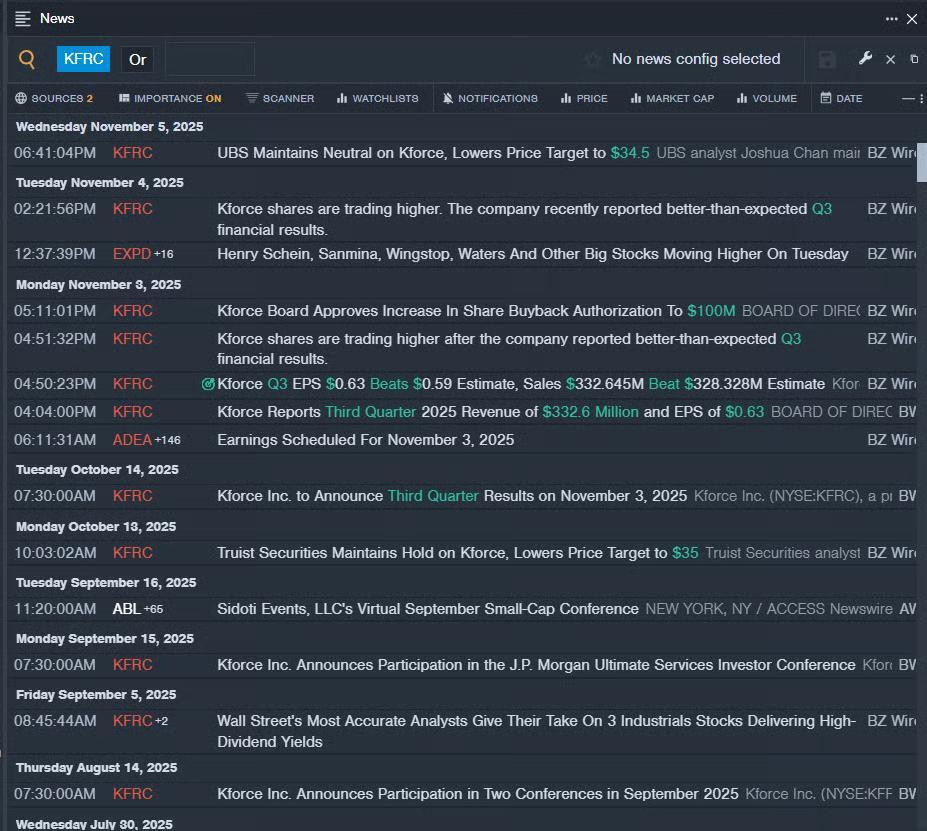Toggle the Or search operator
This screenshot has width=927, height=831.
click(138, 60)
